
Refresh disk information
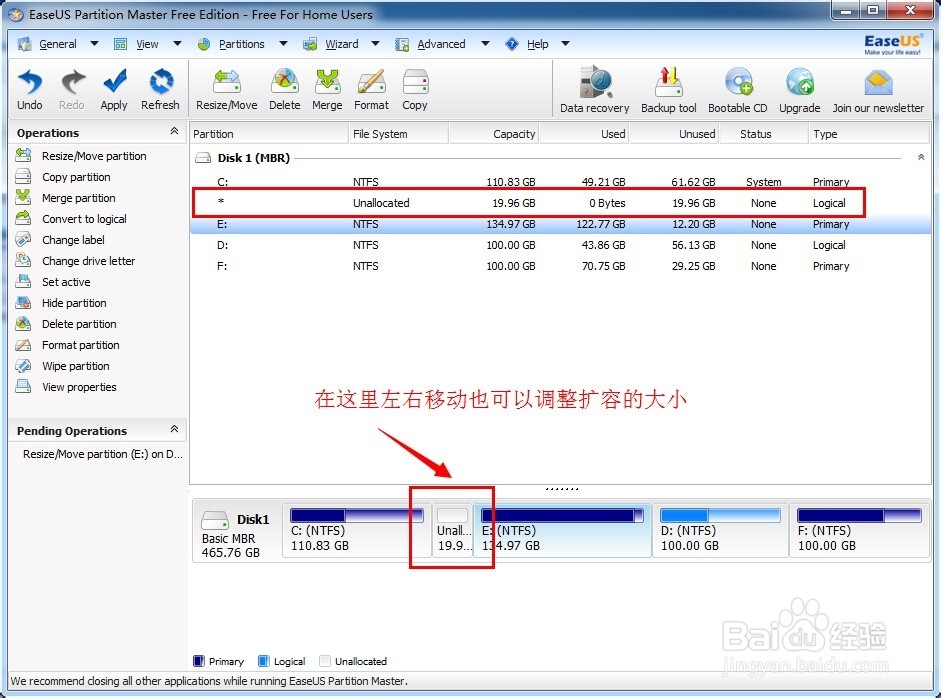point(160,89)
